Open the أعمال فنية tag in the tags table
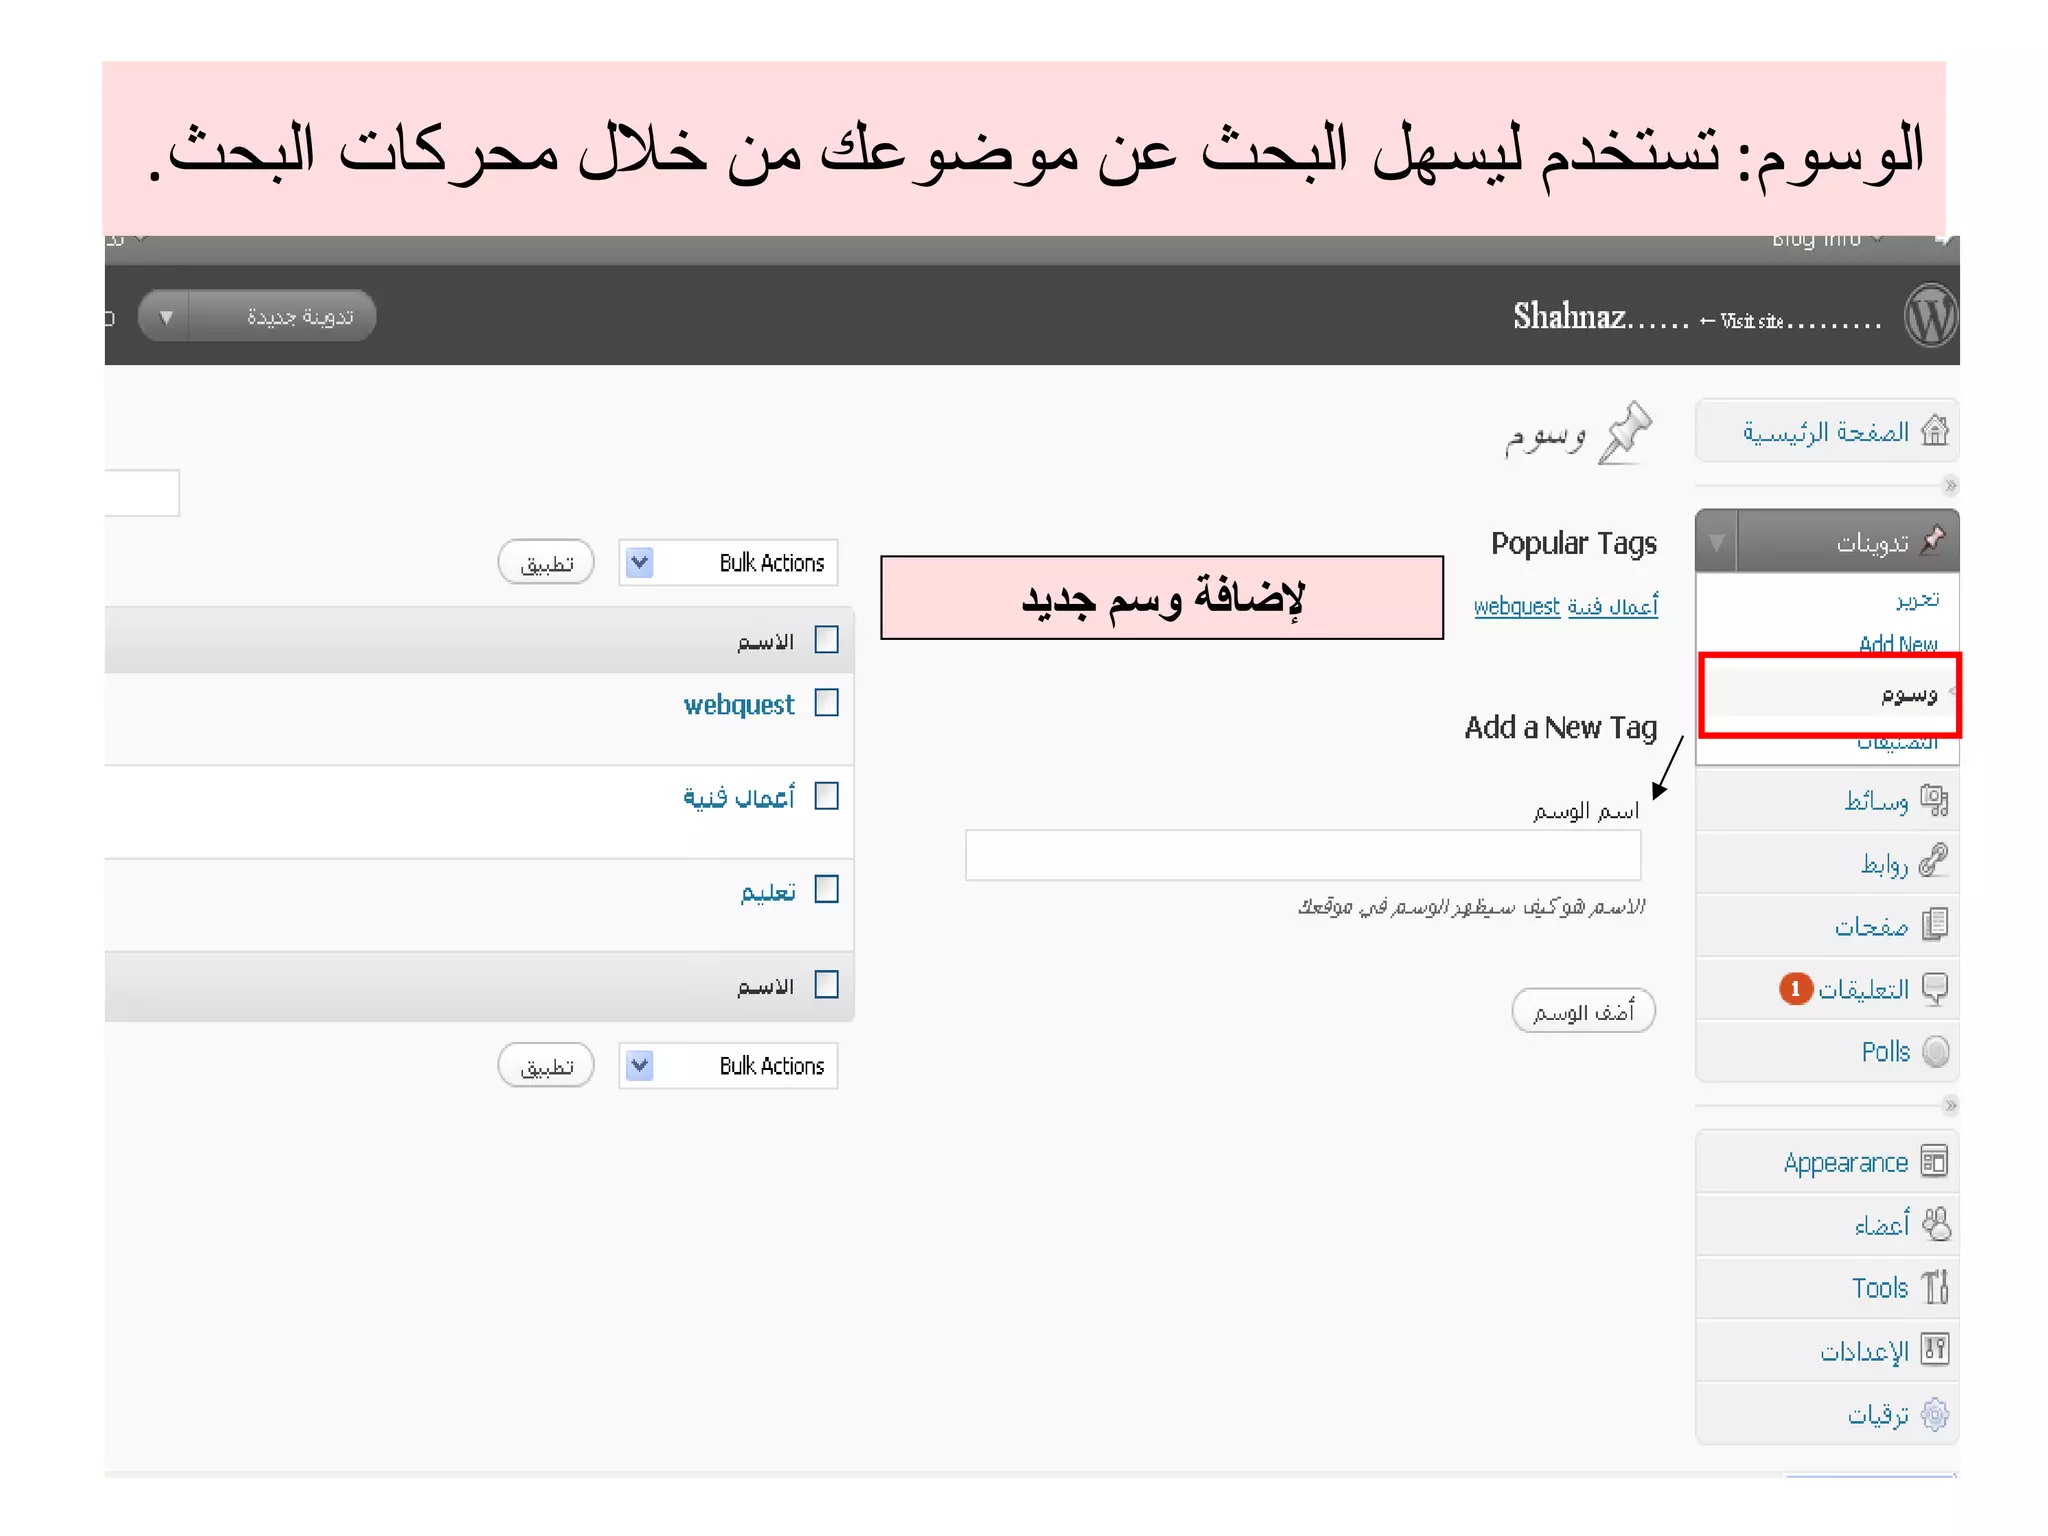Screen dimensions: 2048x1536 click(x=739, y=797)
